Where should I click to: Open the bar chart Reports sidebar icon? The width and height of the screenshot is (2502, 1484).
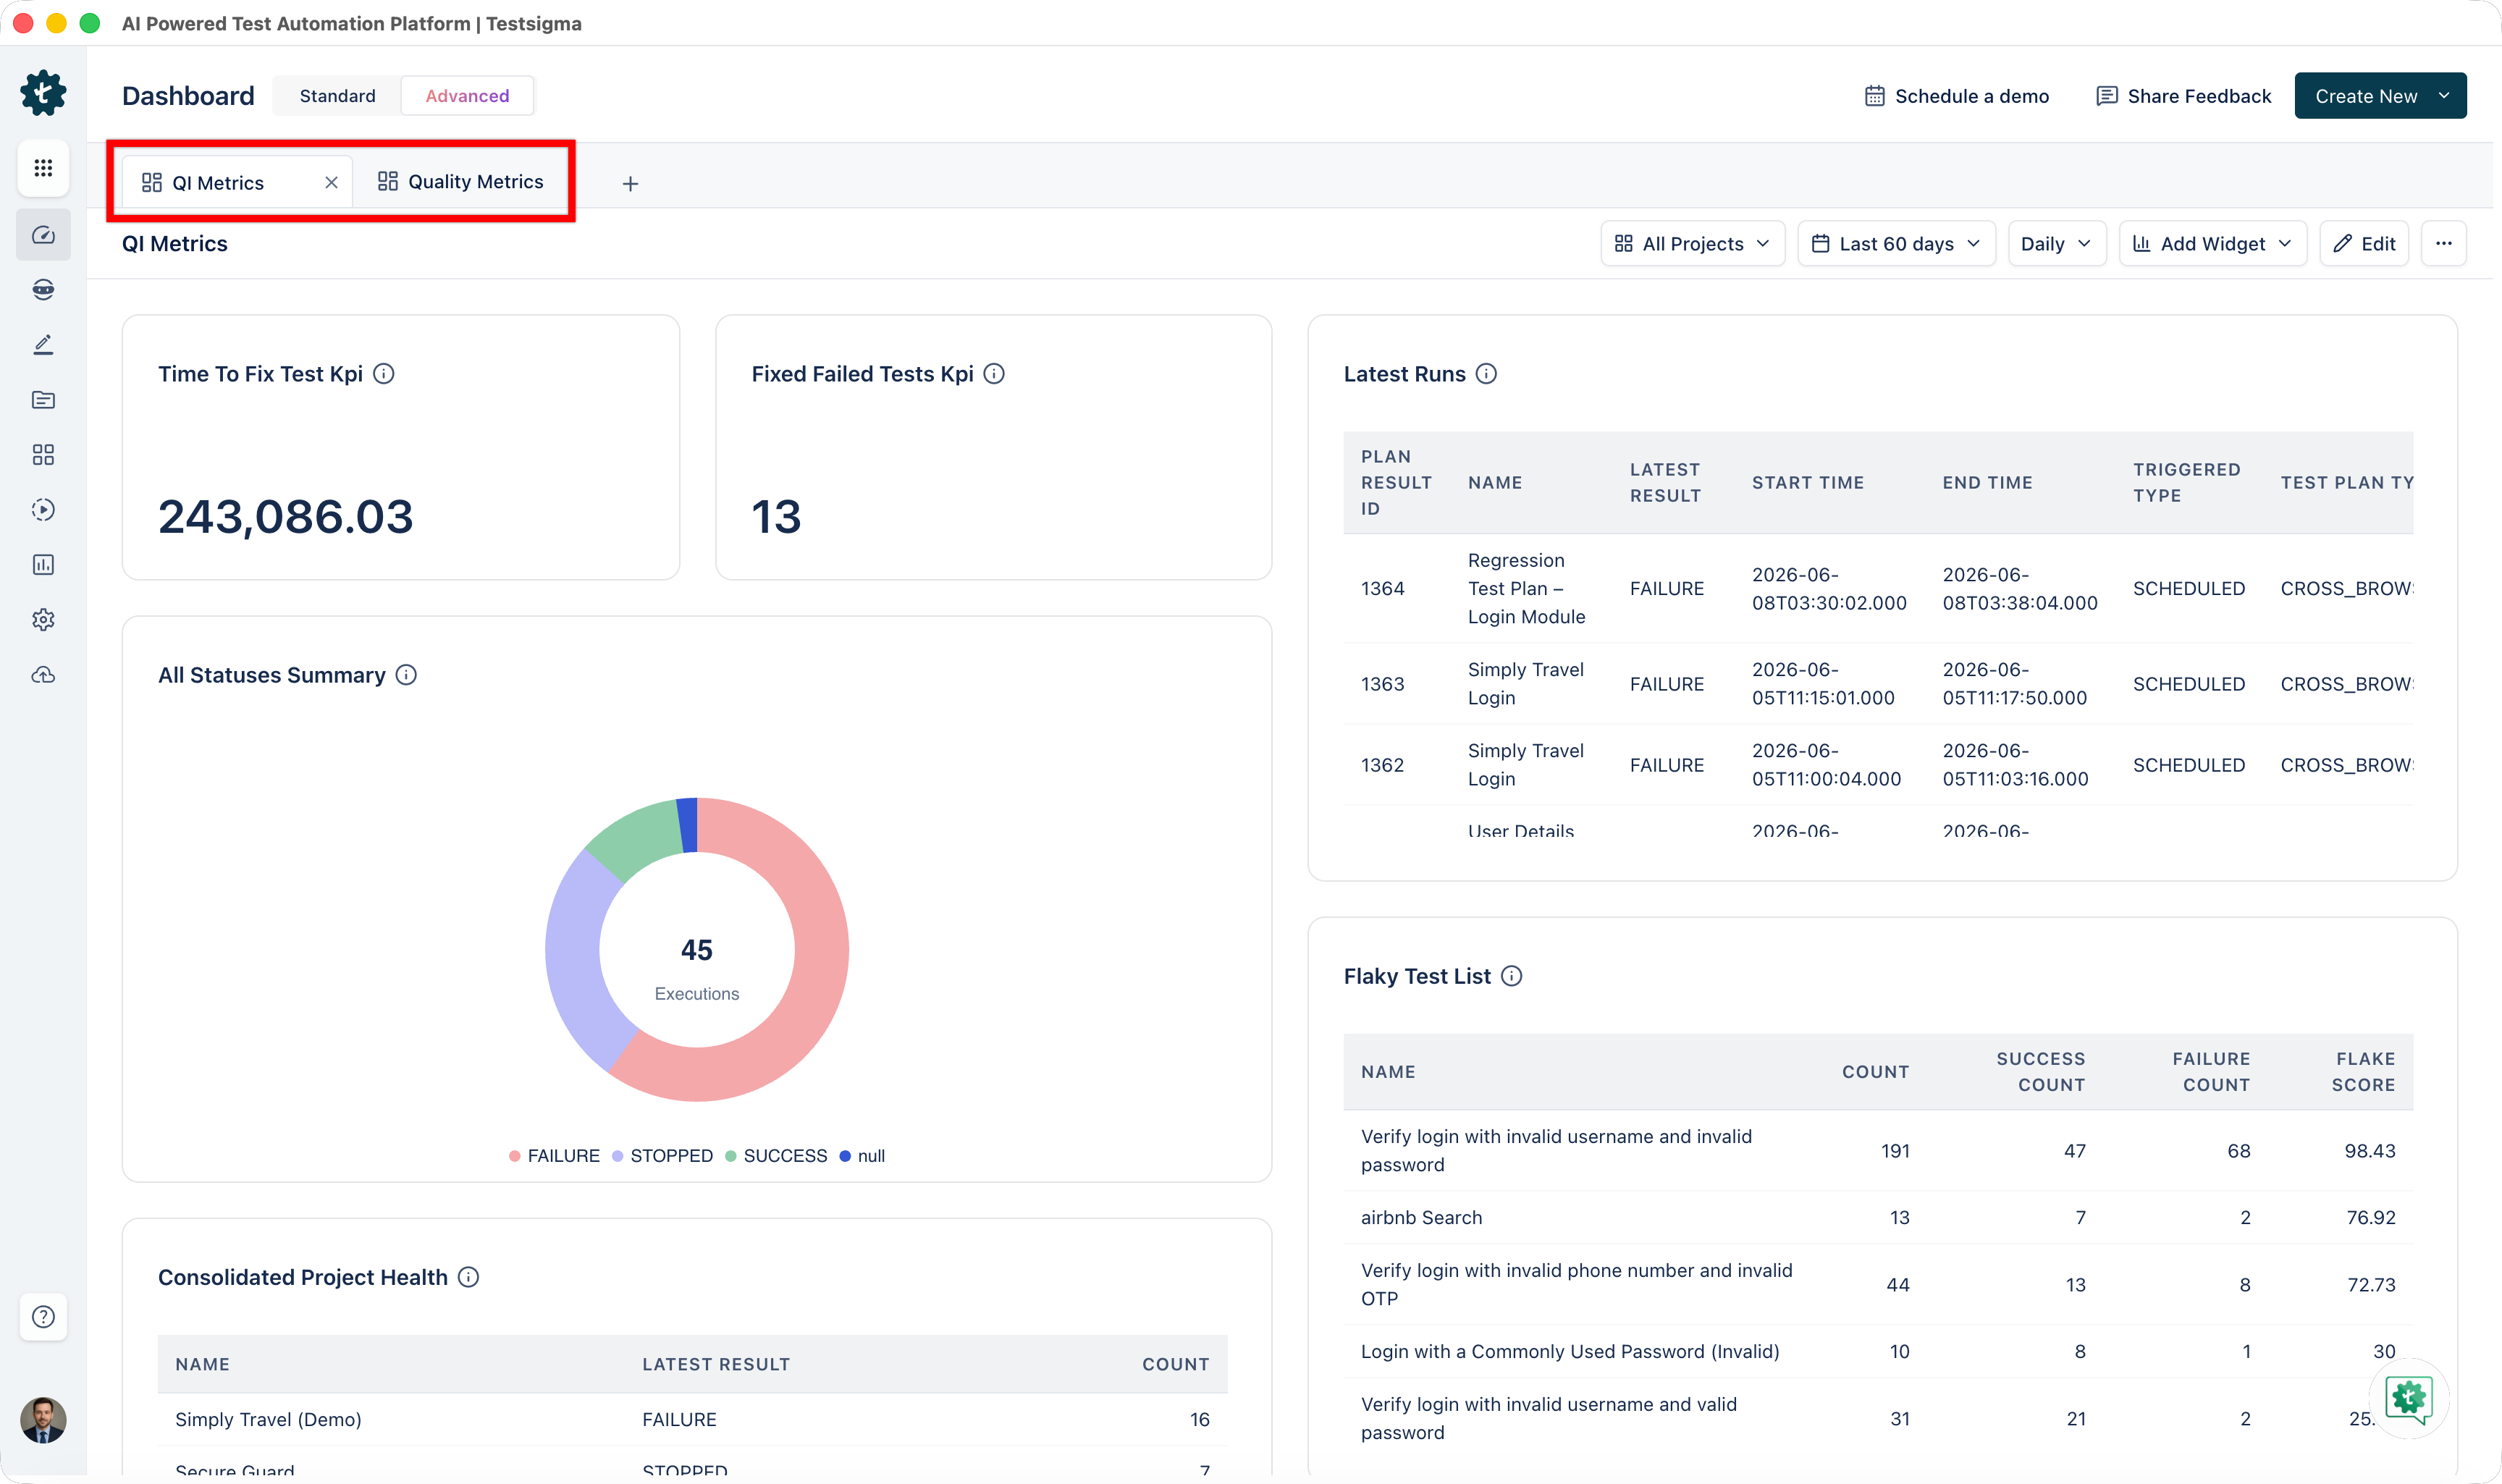pos(43,565)
